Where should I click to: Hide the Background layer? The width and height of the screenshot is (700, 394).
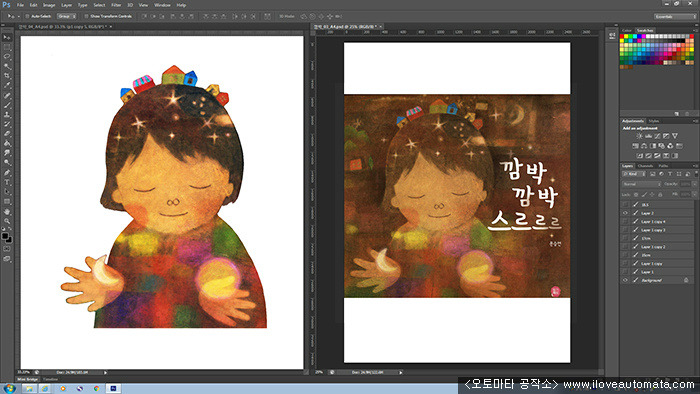pyautogui.click(x=625, y=280)
